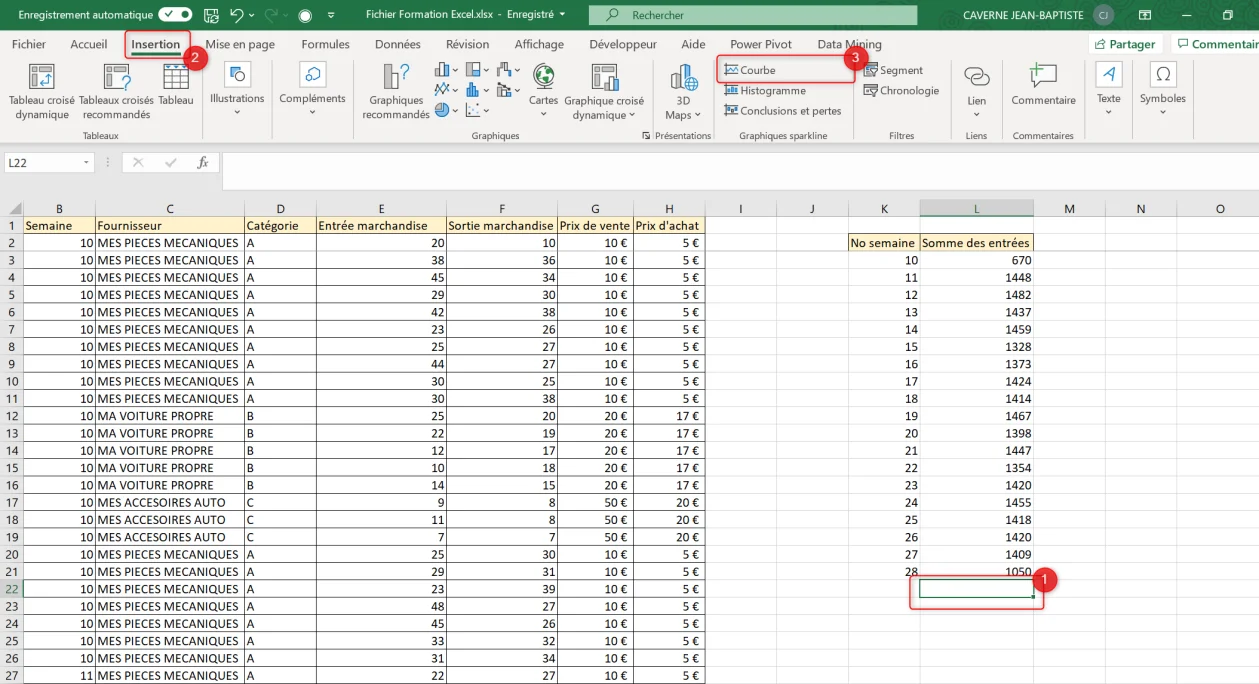Screen dimensions: 1259x684
Task: Open hierarchy chart insert menu
Action: point(478,70)
